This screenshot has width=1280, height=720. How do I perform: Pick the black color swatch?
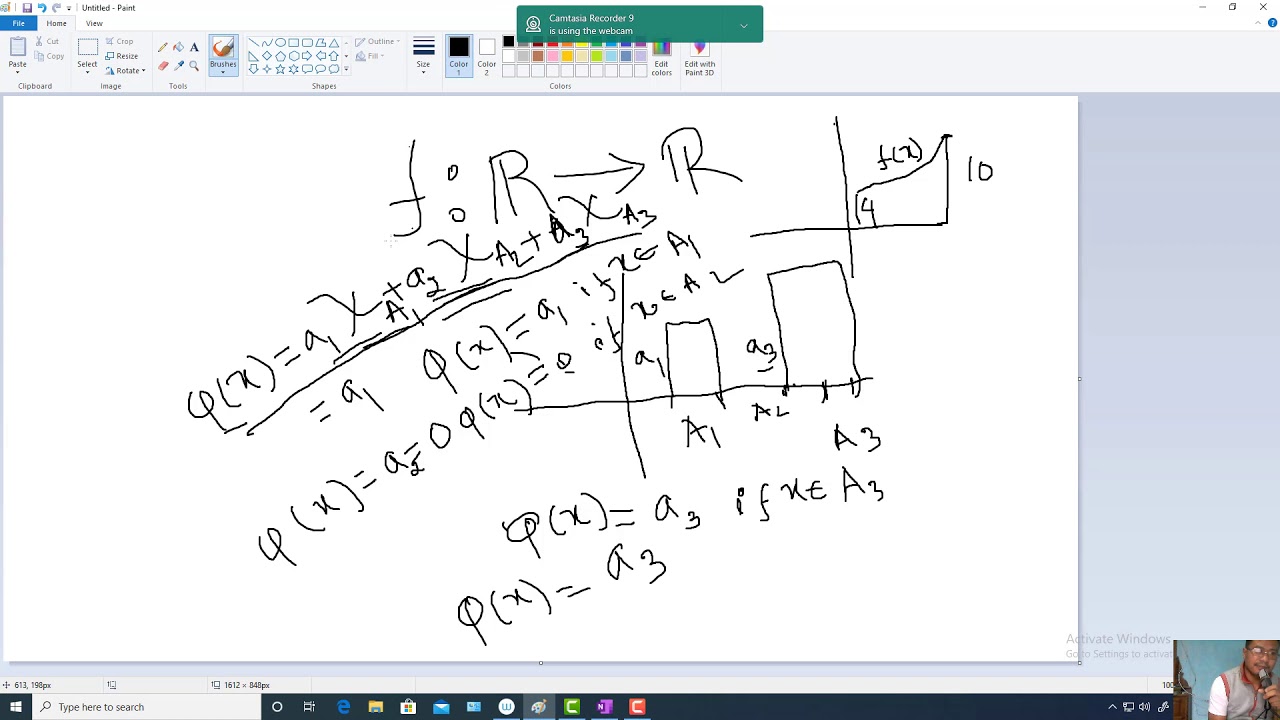coord(508,41)
